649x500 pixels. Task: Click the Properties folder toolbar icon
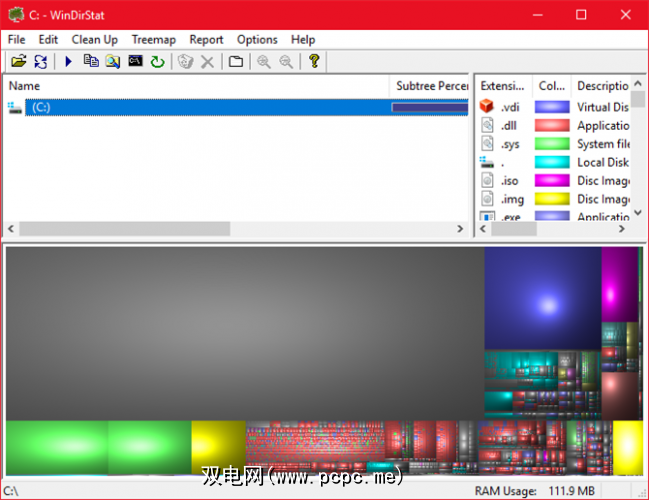click(236, 62)
